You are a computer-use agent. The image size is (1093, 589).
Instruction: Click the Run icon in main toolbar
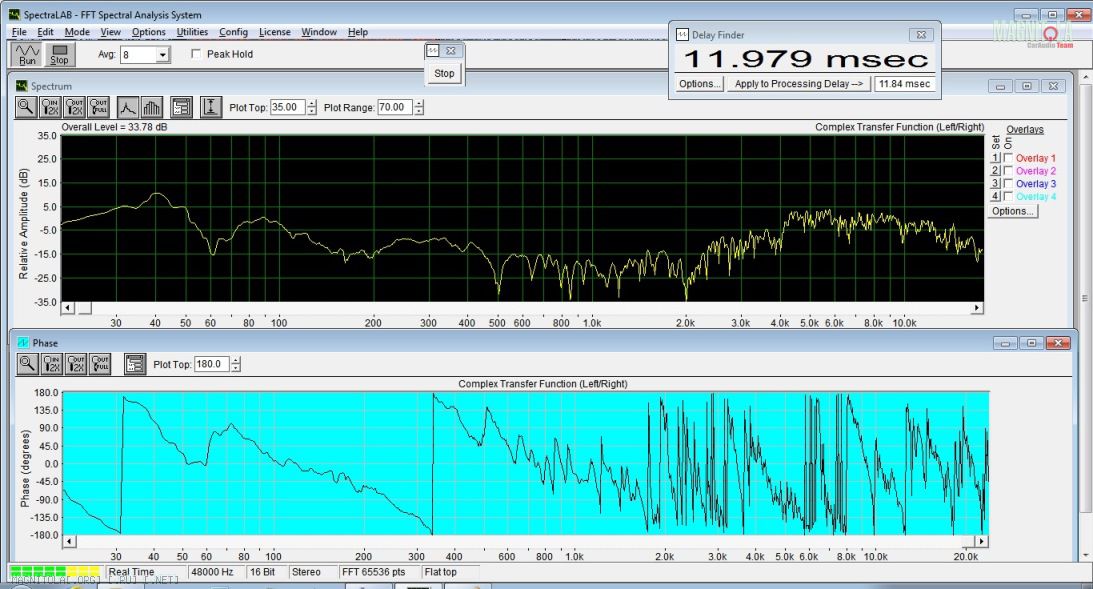coord(27,54)
